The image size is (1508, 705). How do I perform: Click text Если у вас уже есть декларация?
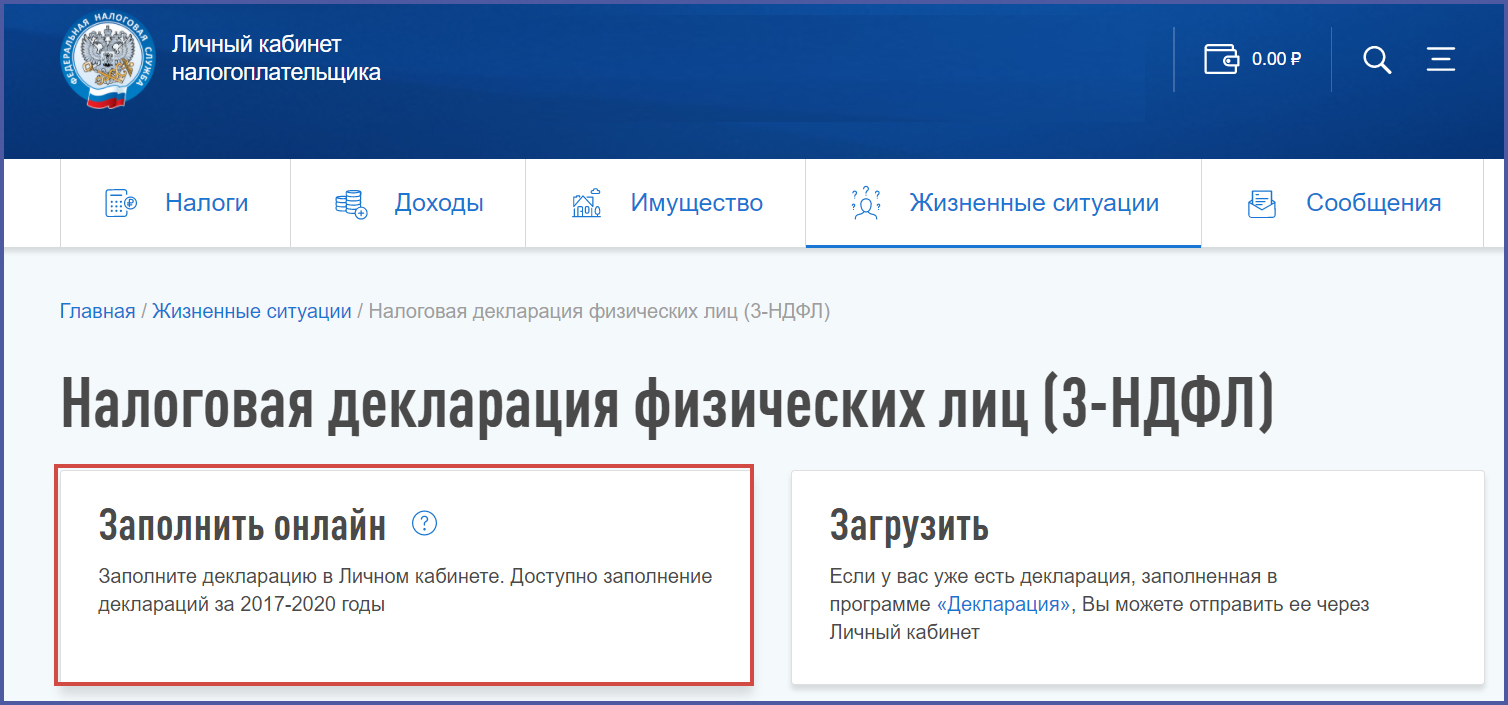pos(983,577)
